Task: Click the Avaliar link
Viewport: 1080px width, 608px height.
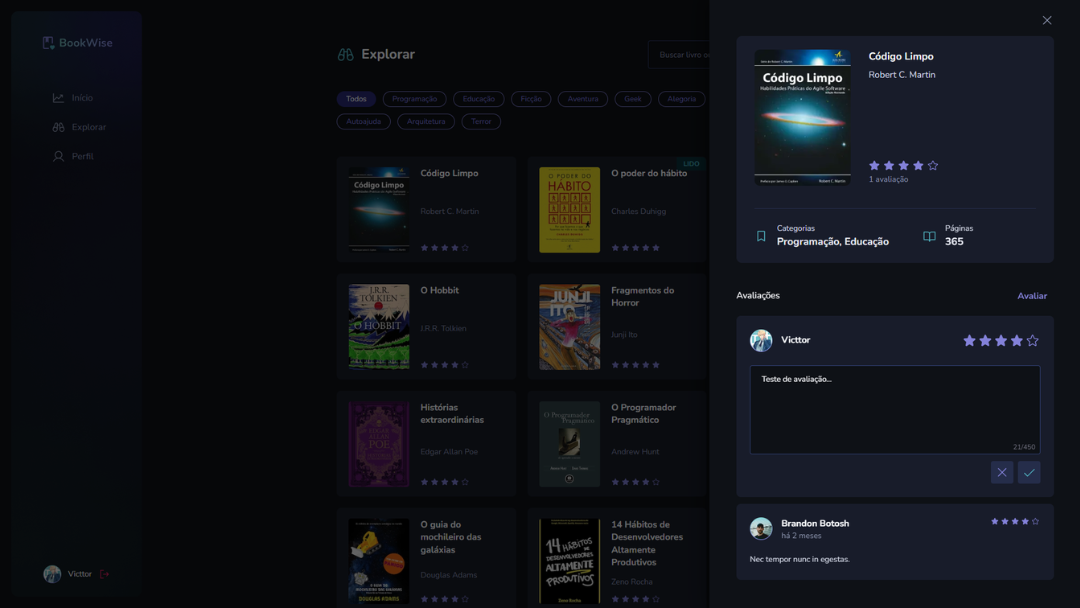Action: 1032,296
